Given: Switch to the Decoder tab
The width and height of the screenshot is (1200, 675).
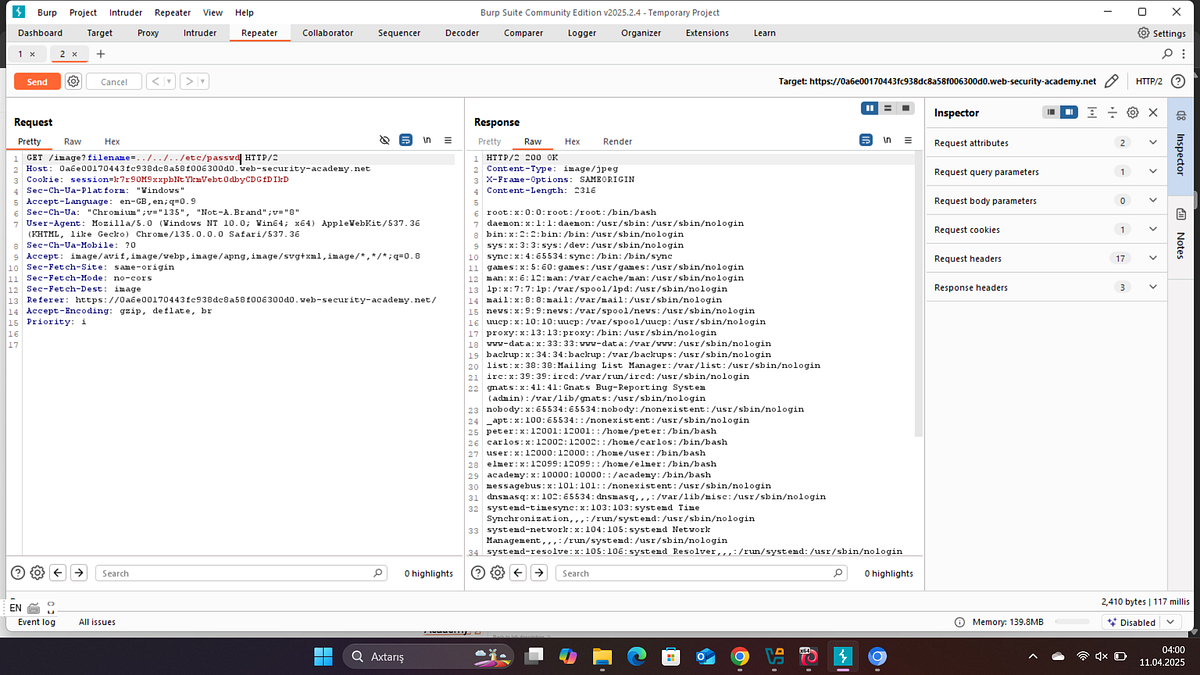Looking at the screenshot, I should coord(461,32).
